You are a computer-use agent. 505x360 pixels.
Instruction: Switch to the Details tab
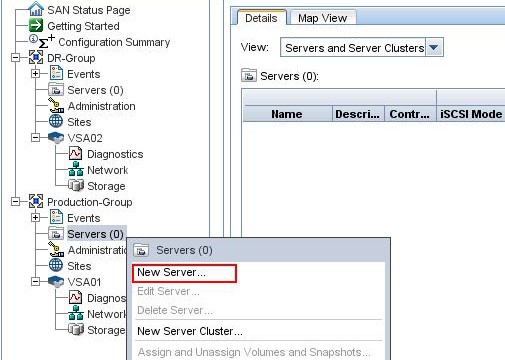click(x=261, y=18)
